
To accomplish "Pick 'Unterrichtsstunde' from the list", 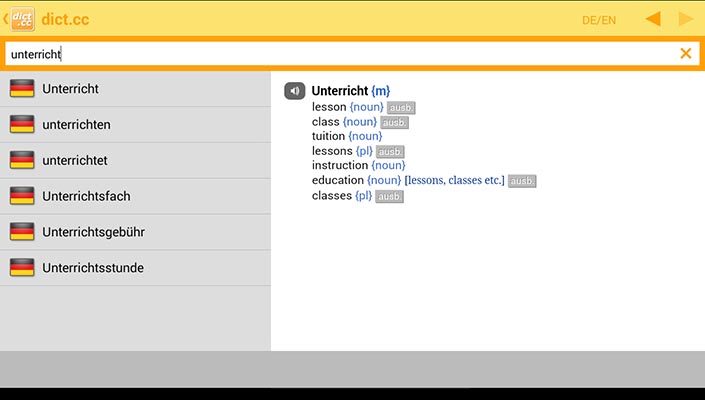I will [93, 268].
